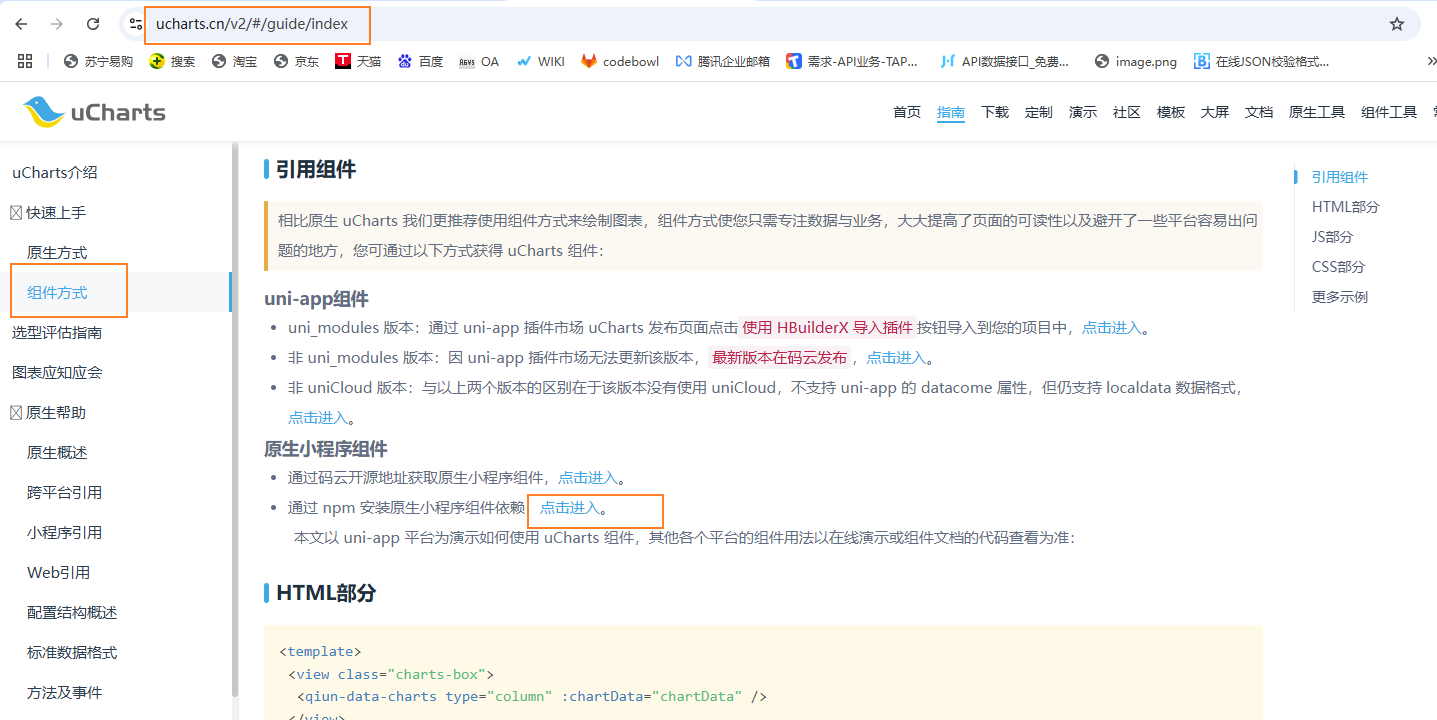The height and width of the screenshot is (720, 1437).
Task: Click the uCharts bird logo
Action: 40,110
